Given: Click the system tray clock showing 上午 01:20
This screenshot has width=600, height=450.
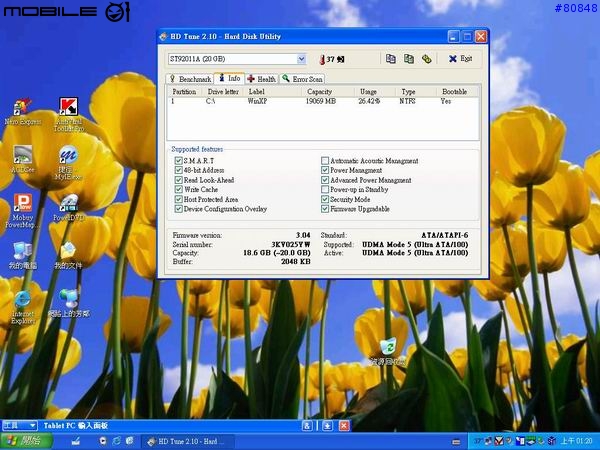Looking at the screenshot, I should point(579,441).
